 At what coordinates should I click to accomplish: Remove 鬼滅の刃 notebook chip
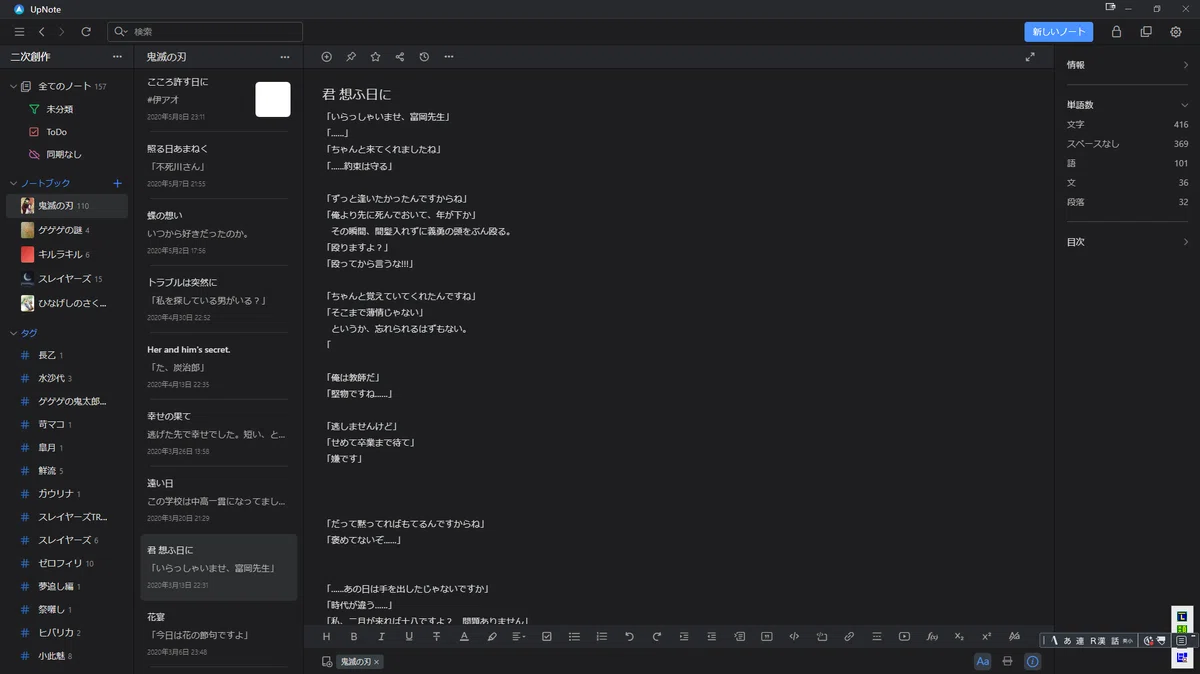tap(376, 662)
